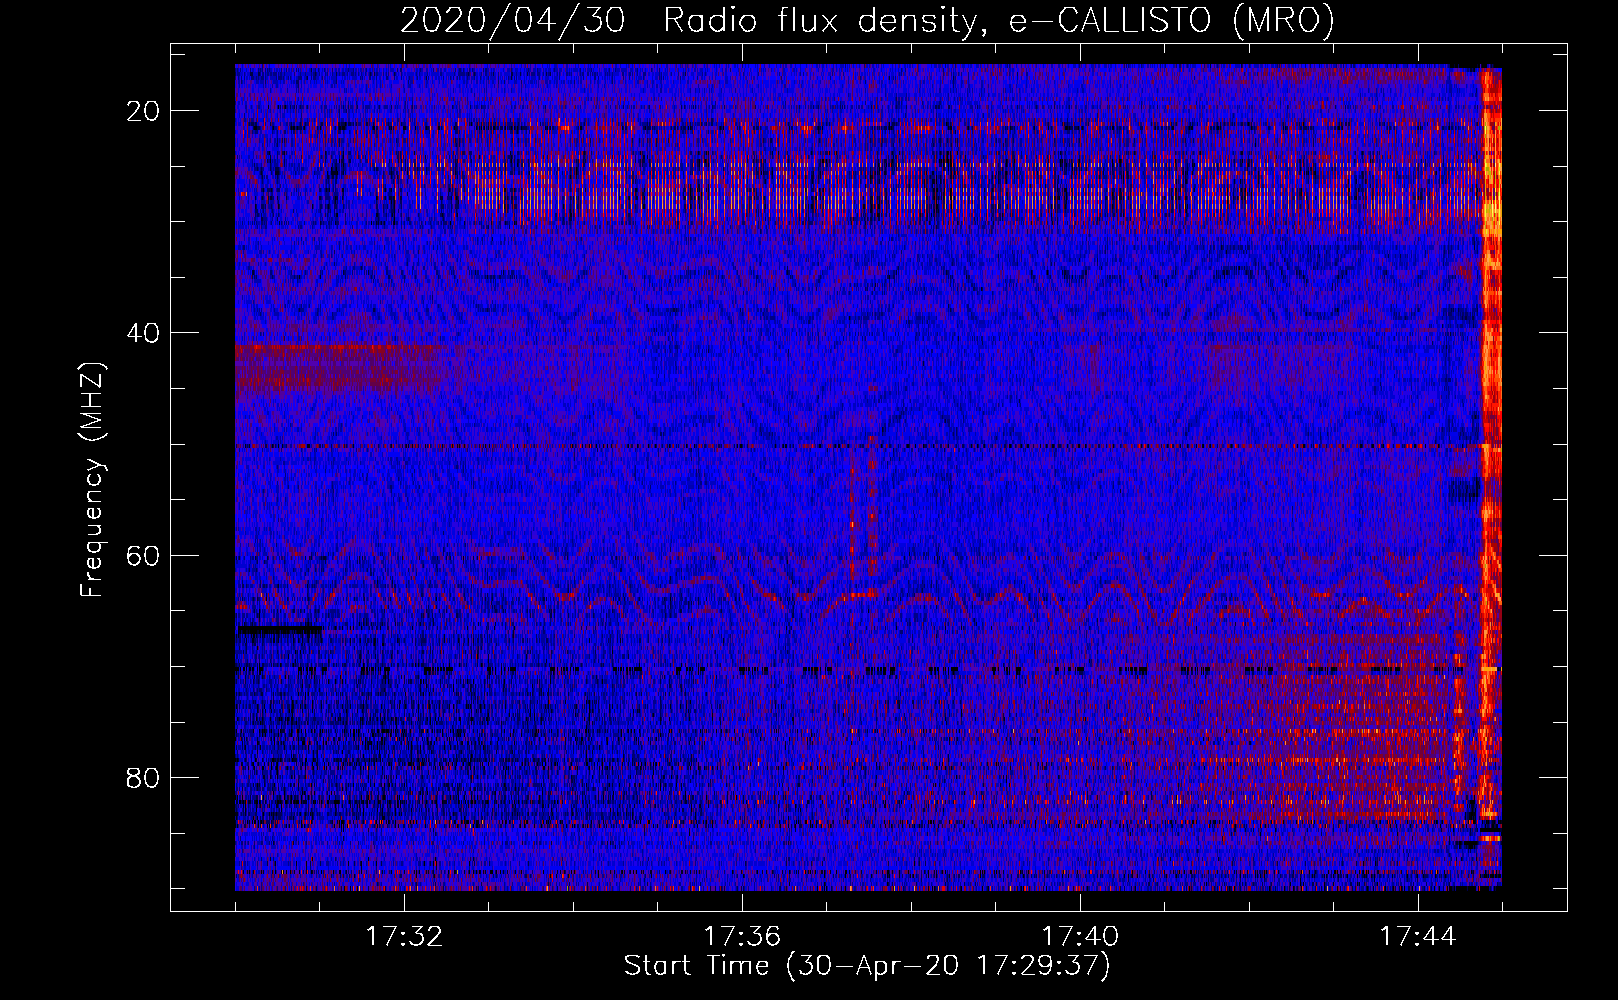
Task: Click the time tick label "17:40"
Action: (x=1080, y=937)
